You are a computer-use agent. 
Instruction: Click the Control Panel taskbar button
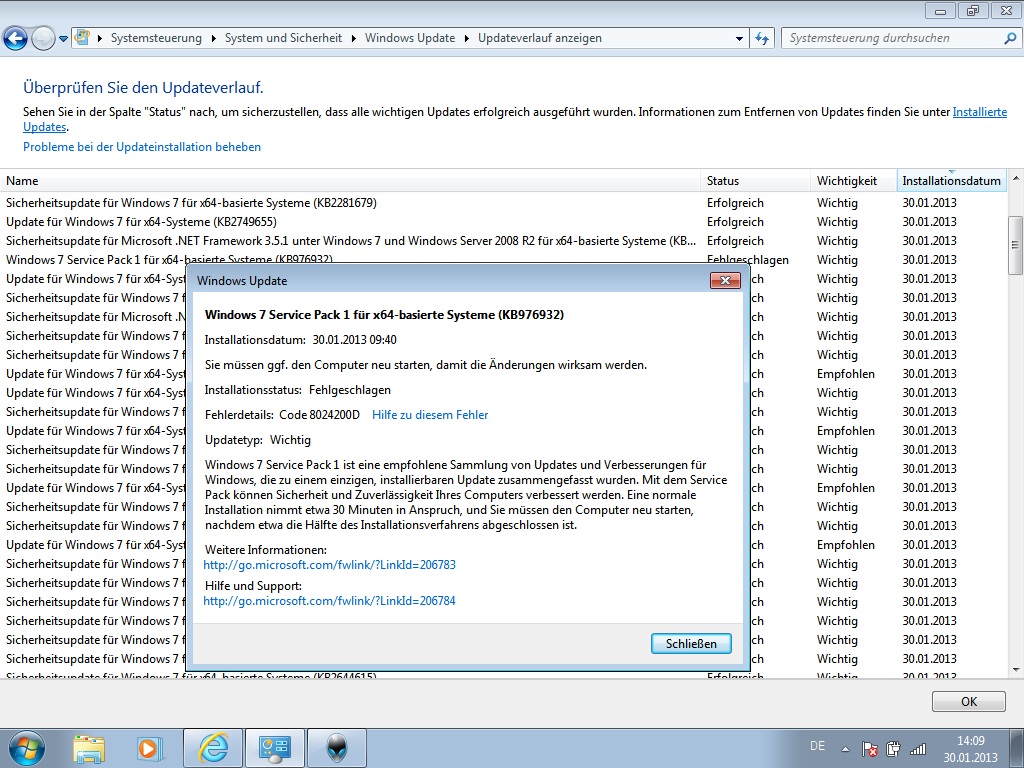275,749
